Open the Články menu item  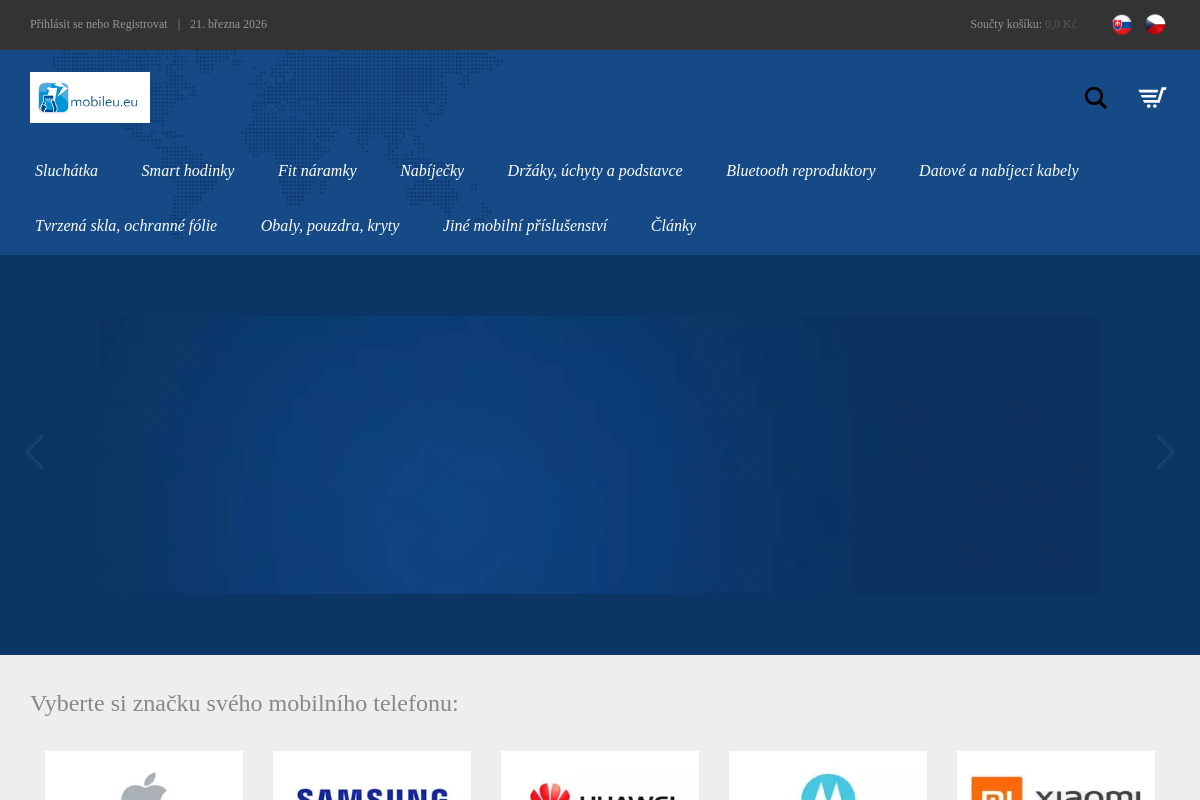coord(673,226)
